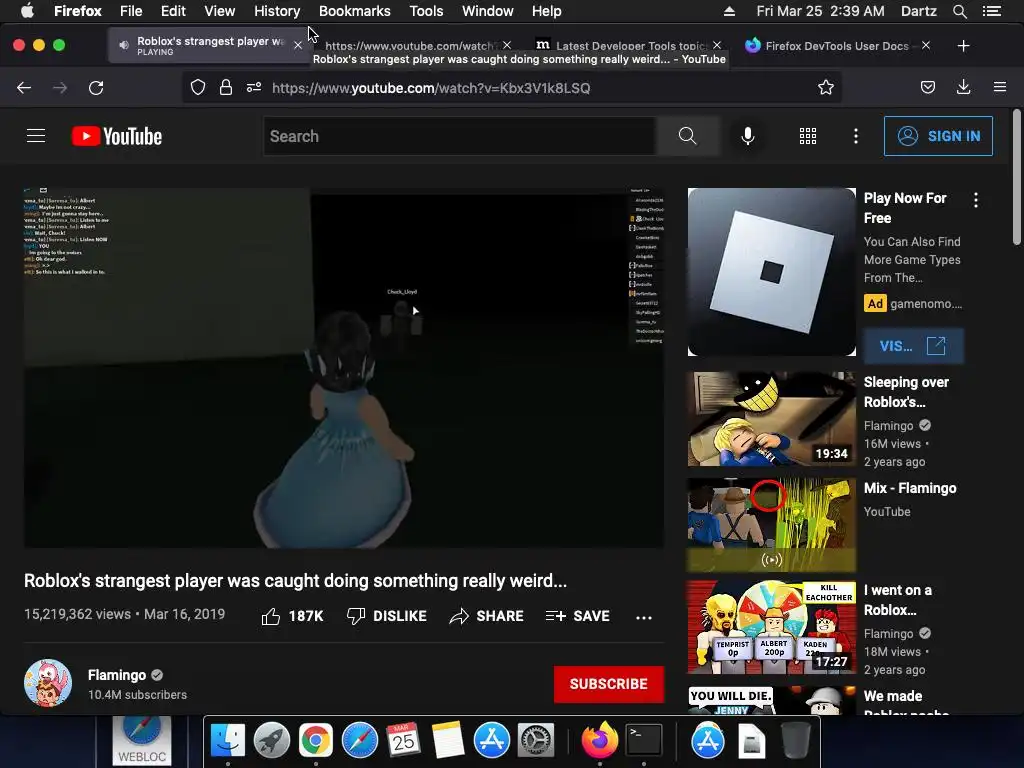
Task: Click the ad's VIS... visit button
Action: point(913,345)
